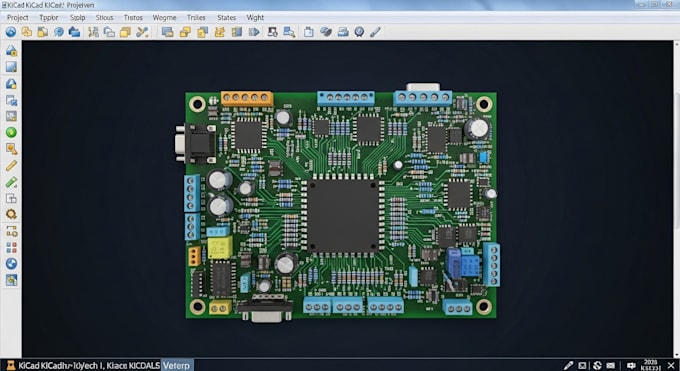Screen dimensions: 680x371
Task: Click the blue globe icon in left sidebar
Action: (x=11, y=263)
